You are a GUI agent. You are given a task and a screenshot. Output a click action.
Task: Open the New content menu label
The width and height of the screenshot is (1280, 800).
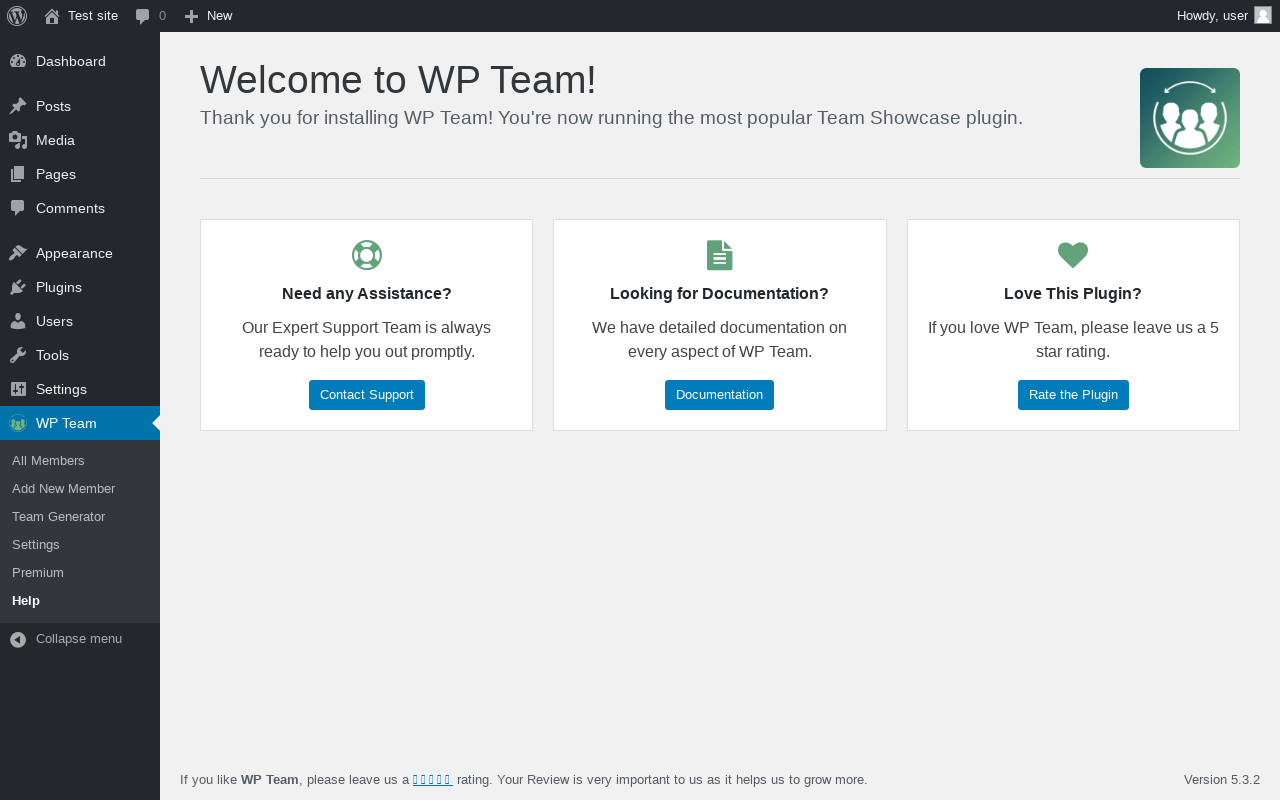point(220,16)
